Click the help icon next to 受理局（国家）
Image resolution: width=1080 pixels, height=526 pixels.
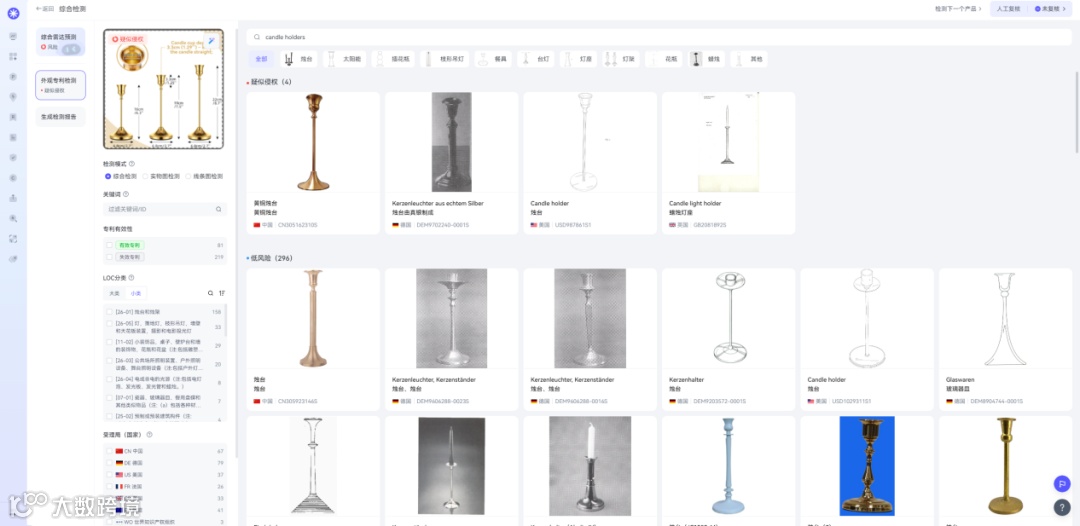coord(149,435)
